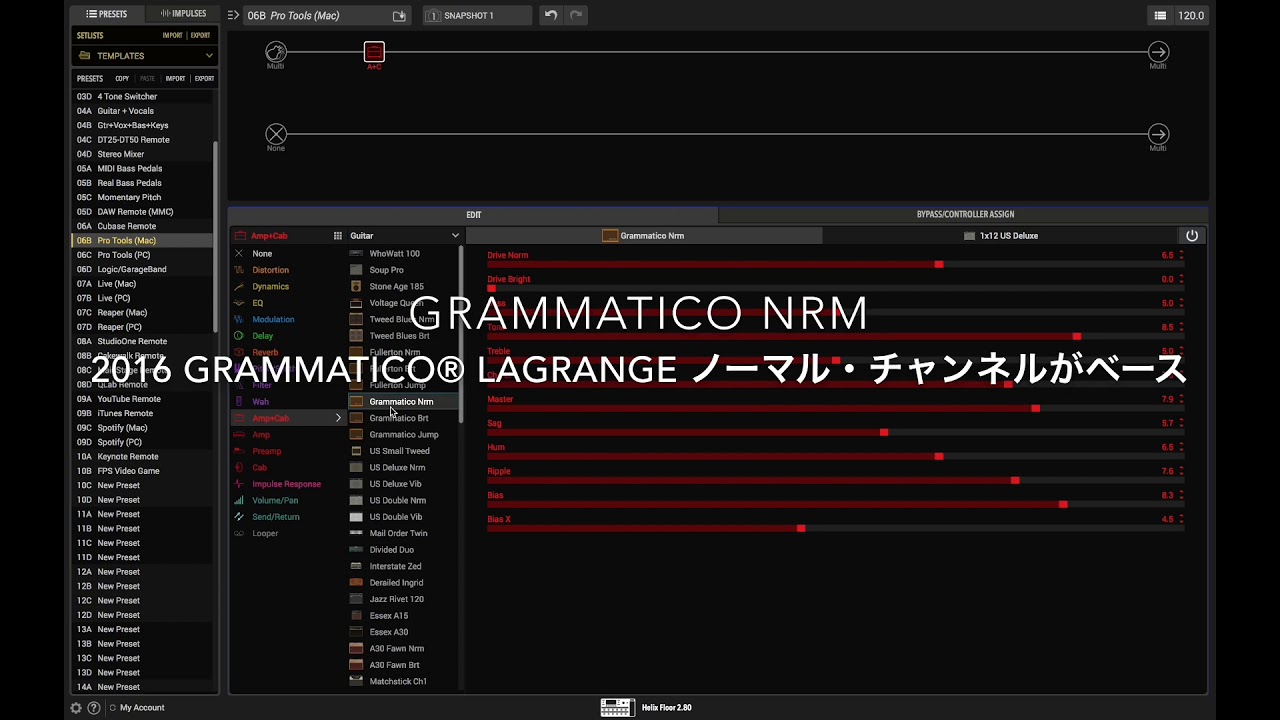Click the Drive Norm value stepper
Image resolution: width=1280 pixels, height=720 pixels.
pos(1181,255)
